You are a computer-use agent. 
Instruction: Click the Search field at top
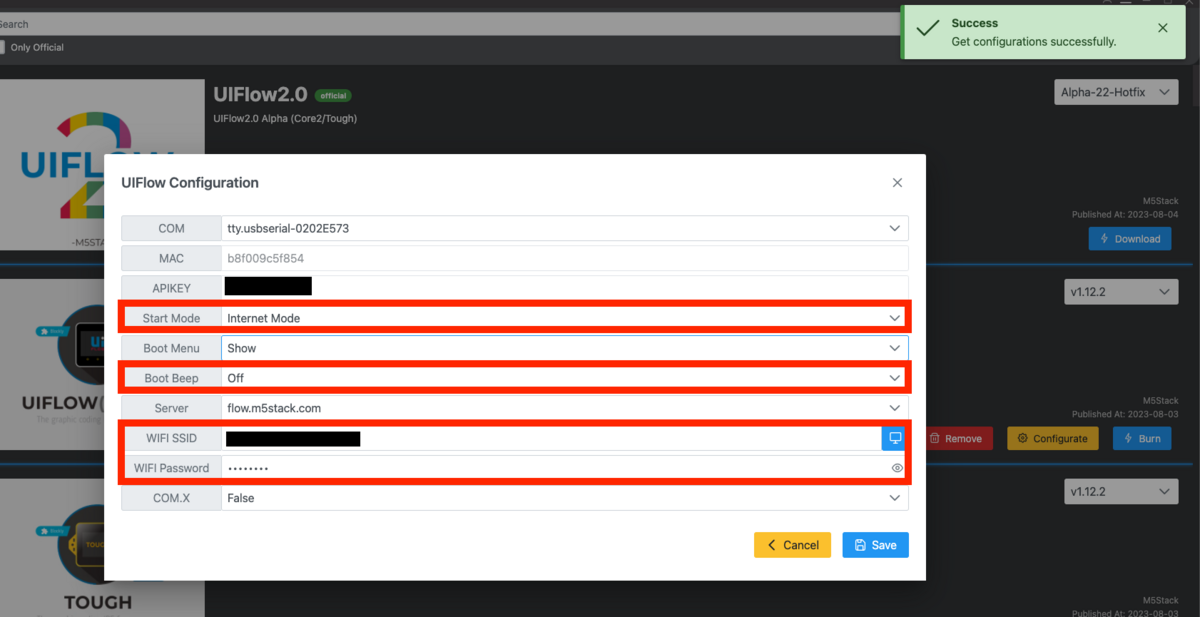(450, 24)
